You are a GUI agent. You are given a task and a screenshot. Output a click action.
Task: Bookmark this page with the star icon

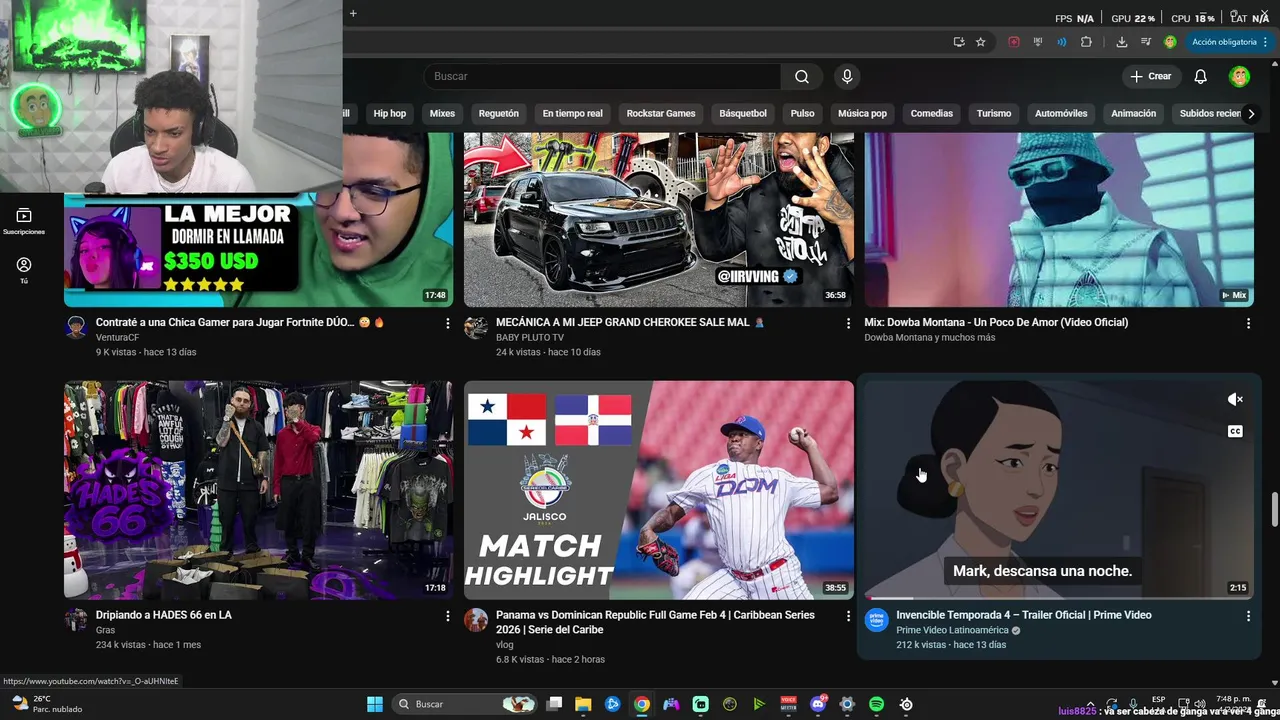point(981,42)
